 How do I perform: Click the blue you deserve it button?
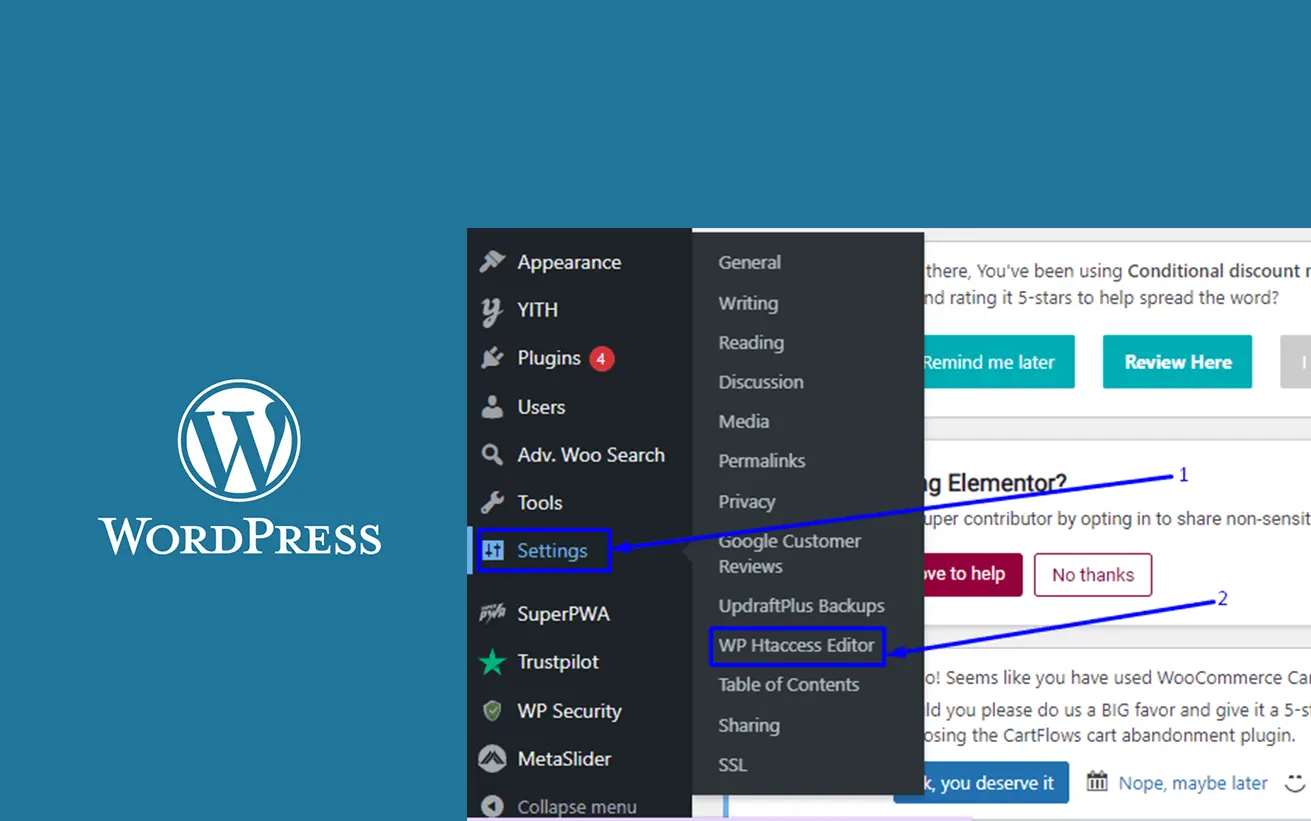coord(981,782)
